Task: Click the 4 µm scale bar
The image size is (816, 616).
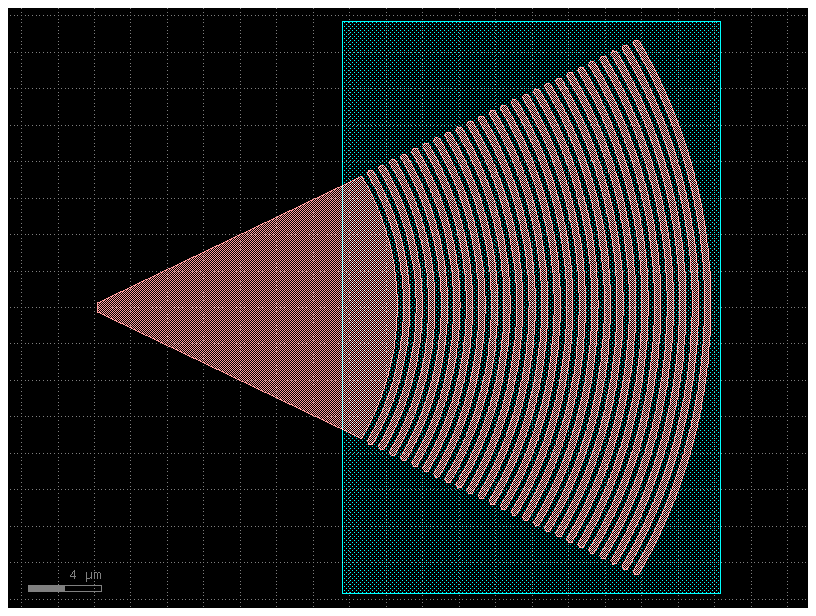Action: (x=65, y=586)
